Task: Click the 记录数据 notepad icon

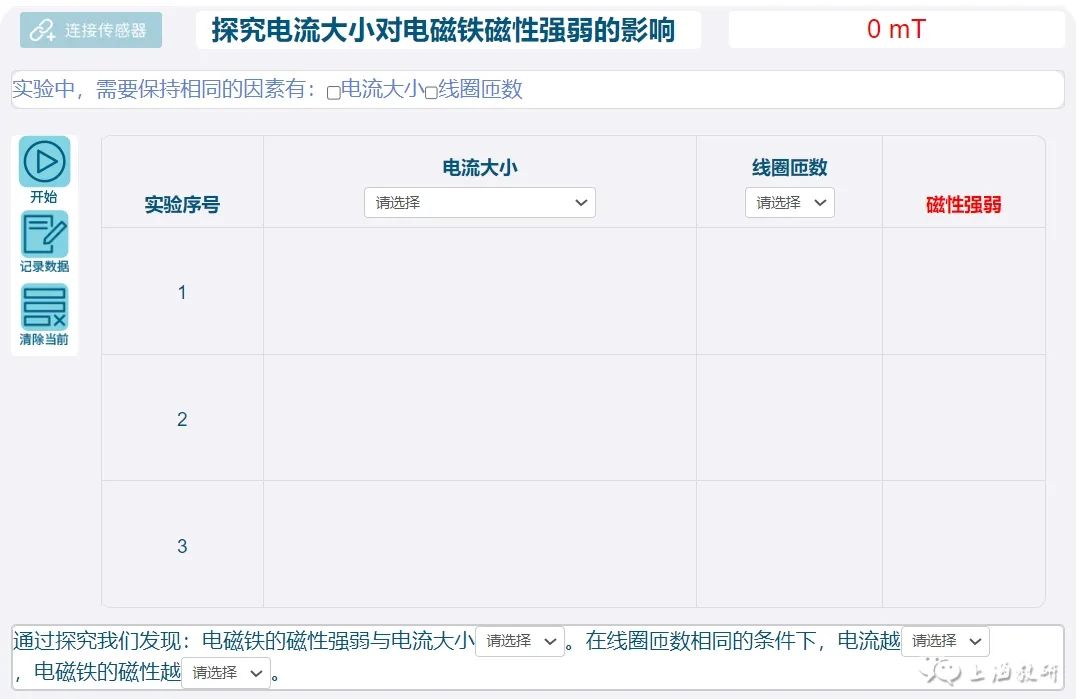Action: point(44,234)
